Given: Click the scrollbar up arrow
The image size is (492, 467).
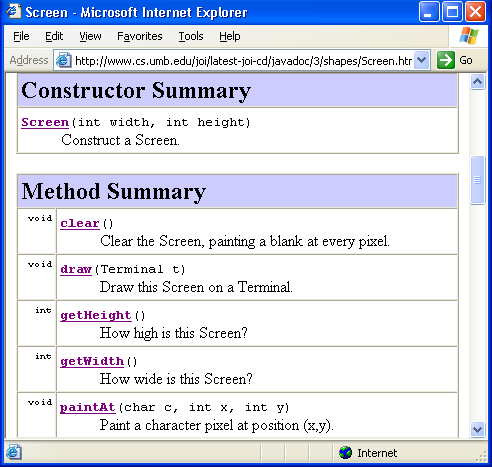Looking at the screenshot, I should pyautogui.click(x=477, y=82).
